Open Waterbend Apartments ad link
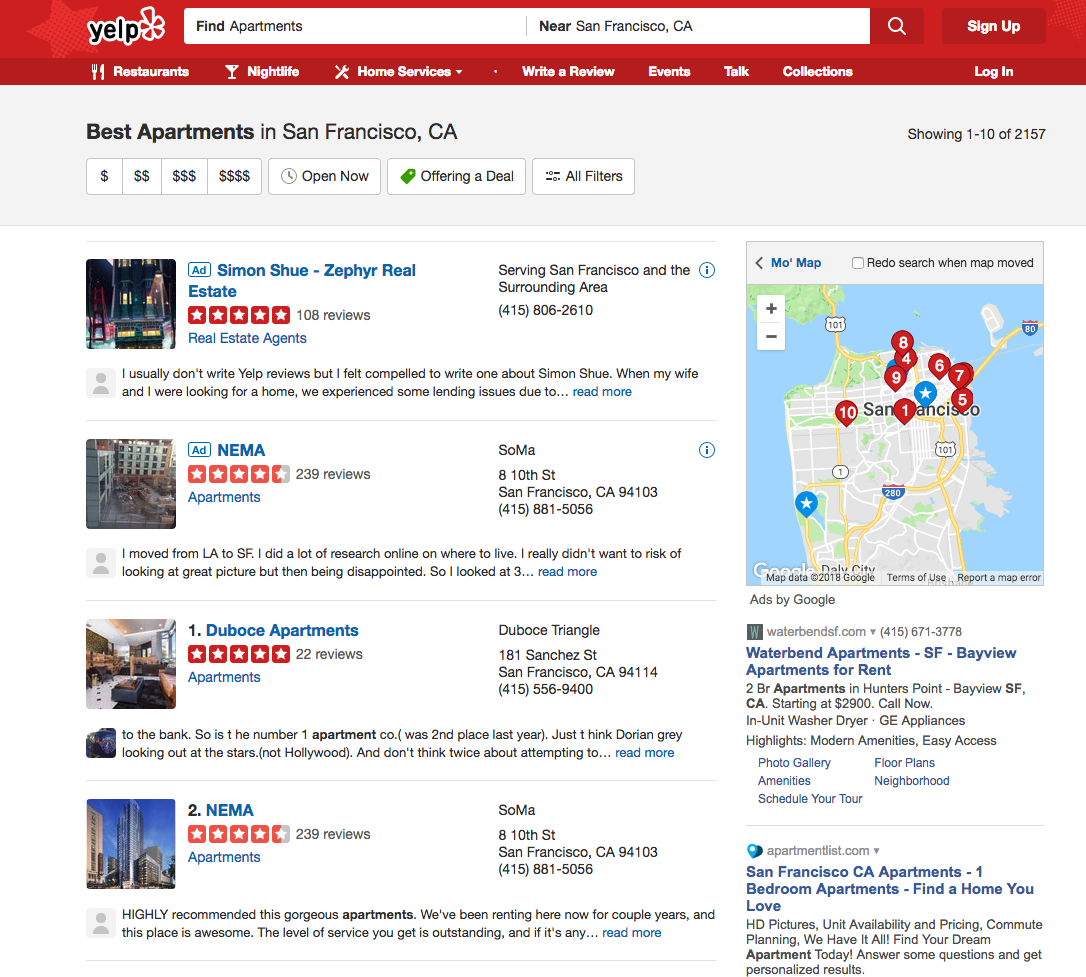Screen dimensions: 1086x977 [881, 661]
